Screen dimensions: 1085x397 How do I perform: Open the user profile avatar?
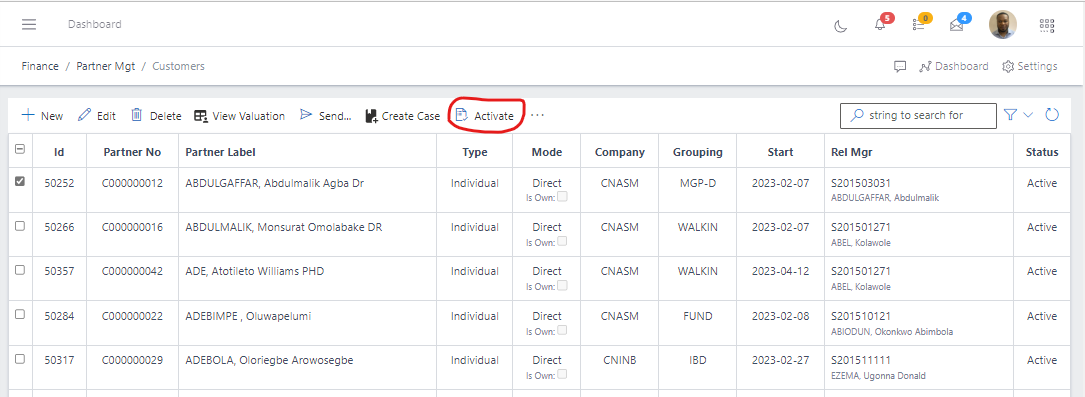coord(1003,24)
